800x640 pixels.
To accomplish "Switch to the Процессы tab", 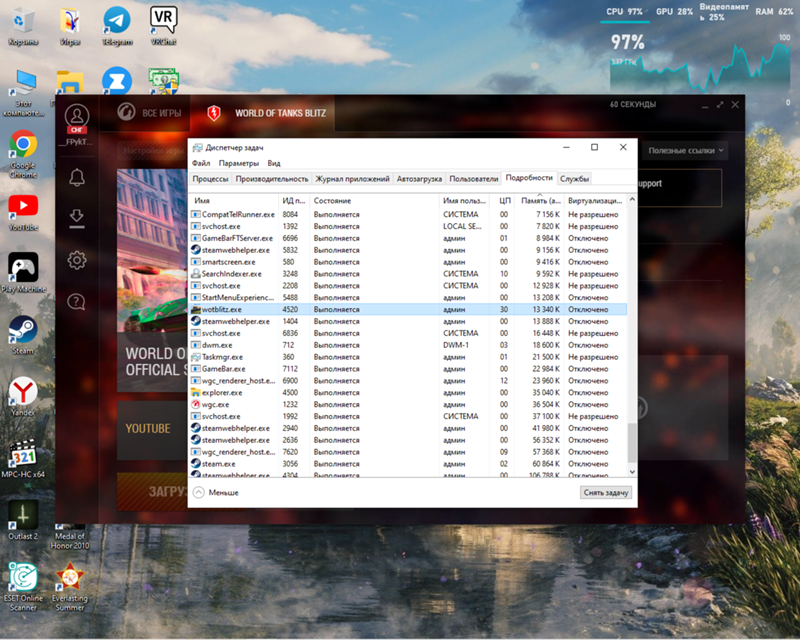I will (210, 179).
